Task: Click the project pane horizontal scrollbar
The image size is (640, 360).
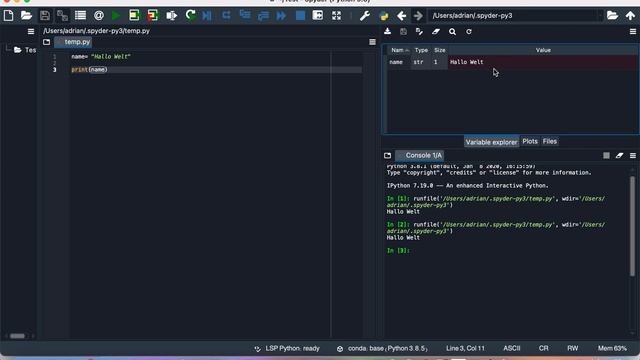Action: (17, 336)
